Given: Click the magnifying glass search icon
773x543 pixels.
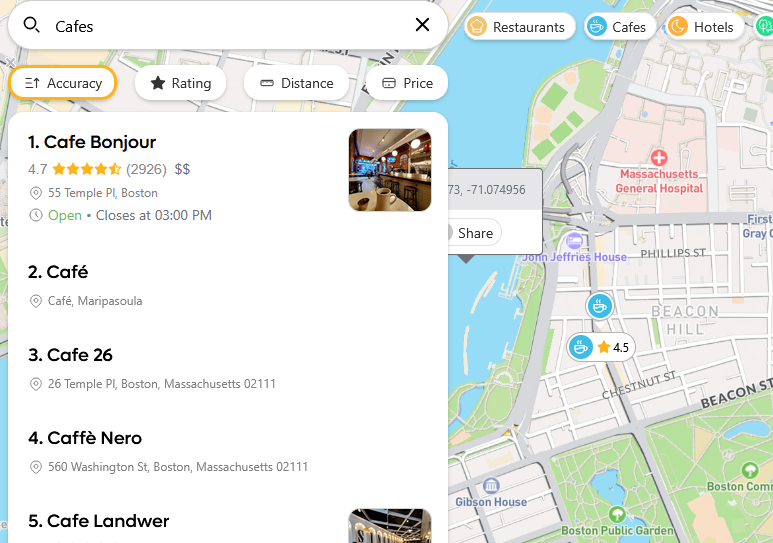Looking at the screenshot, I should pos(32,26).
